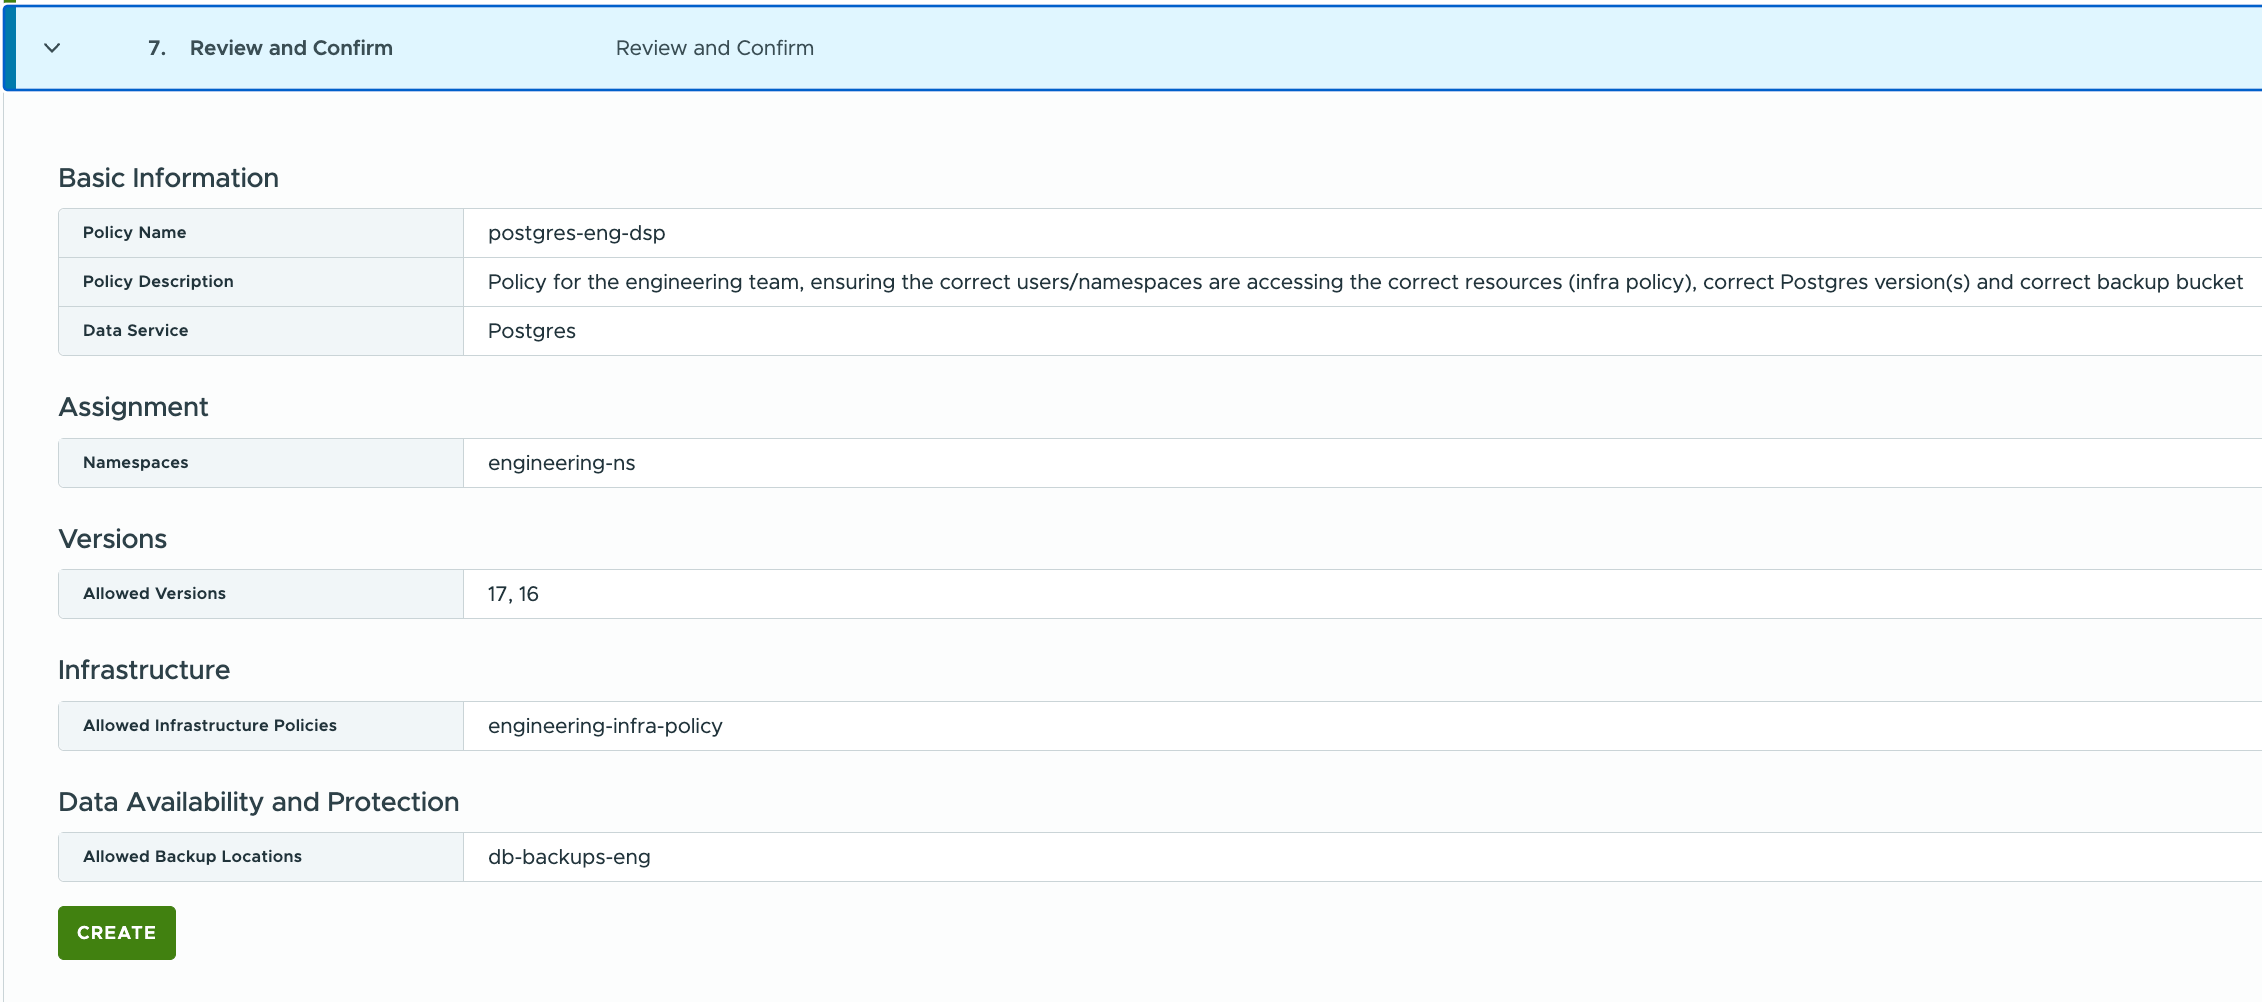Click the Namespaces label cell
Screen dimensions: 2262x1002
[261, 463]
